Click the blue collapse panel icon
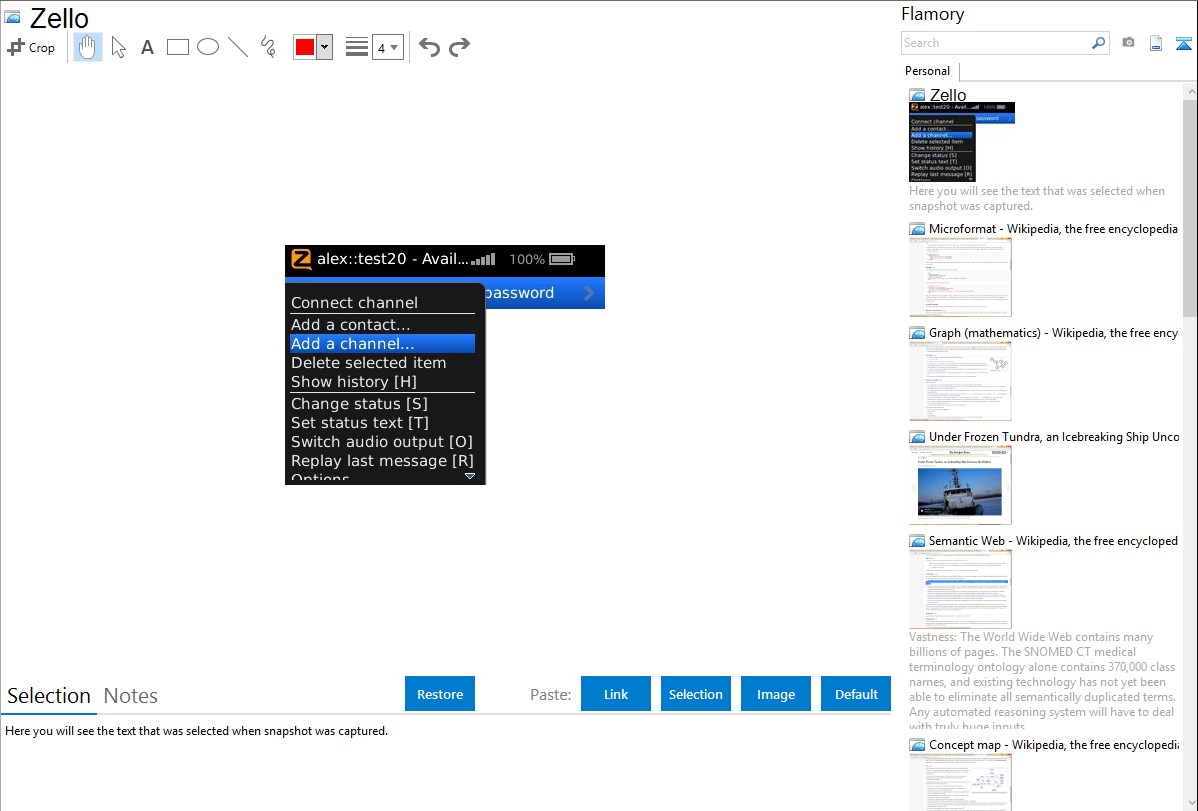 point(1183,43)
